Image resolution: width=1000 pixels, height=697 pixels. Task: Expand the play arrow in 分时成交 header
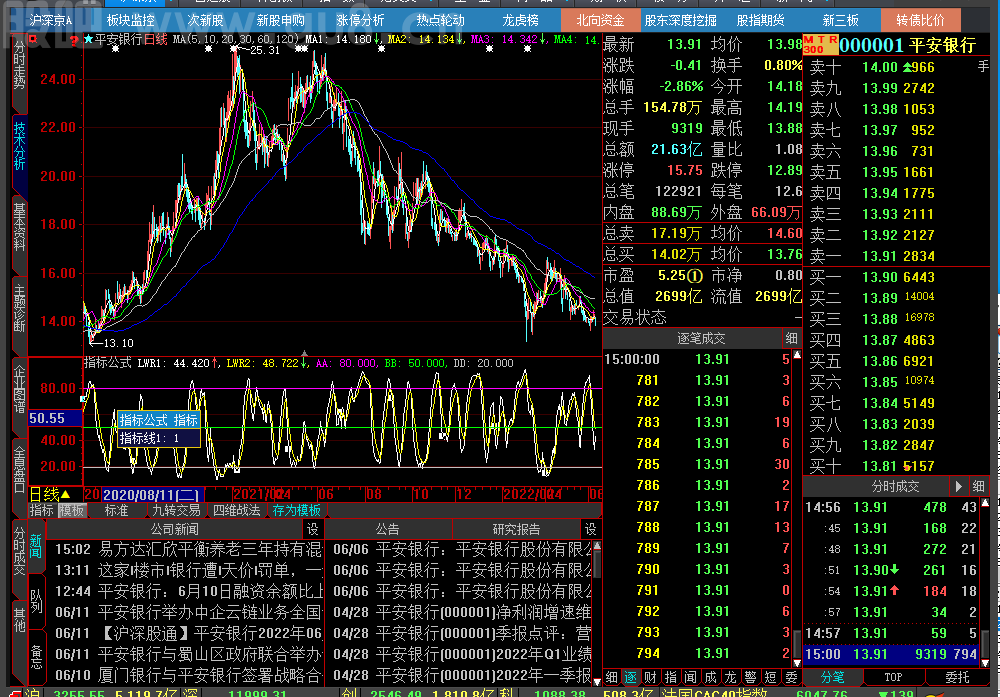click(959, 487)
